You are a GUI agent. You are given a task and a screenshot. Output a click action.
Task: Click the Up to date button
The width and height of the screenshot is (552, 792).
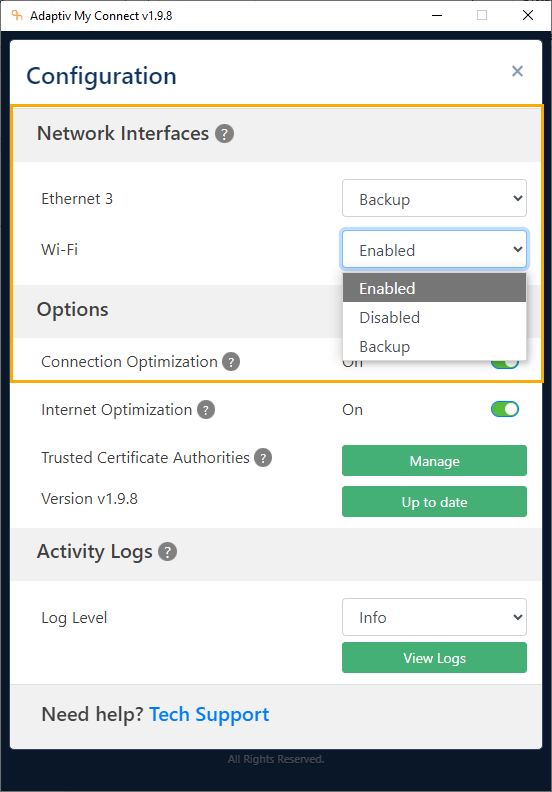point(434,502)
